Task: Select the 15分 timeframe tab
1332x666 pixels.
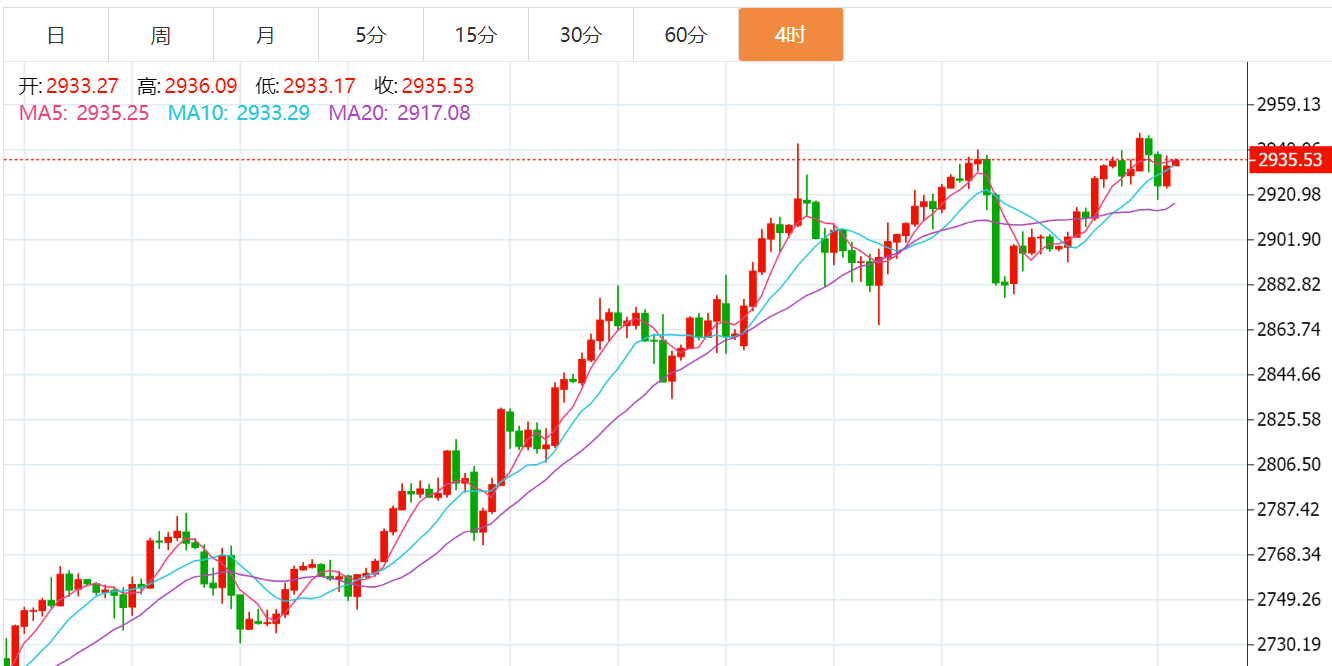Action: [x=476, y=35]
